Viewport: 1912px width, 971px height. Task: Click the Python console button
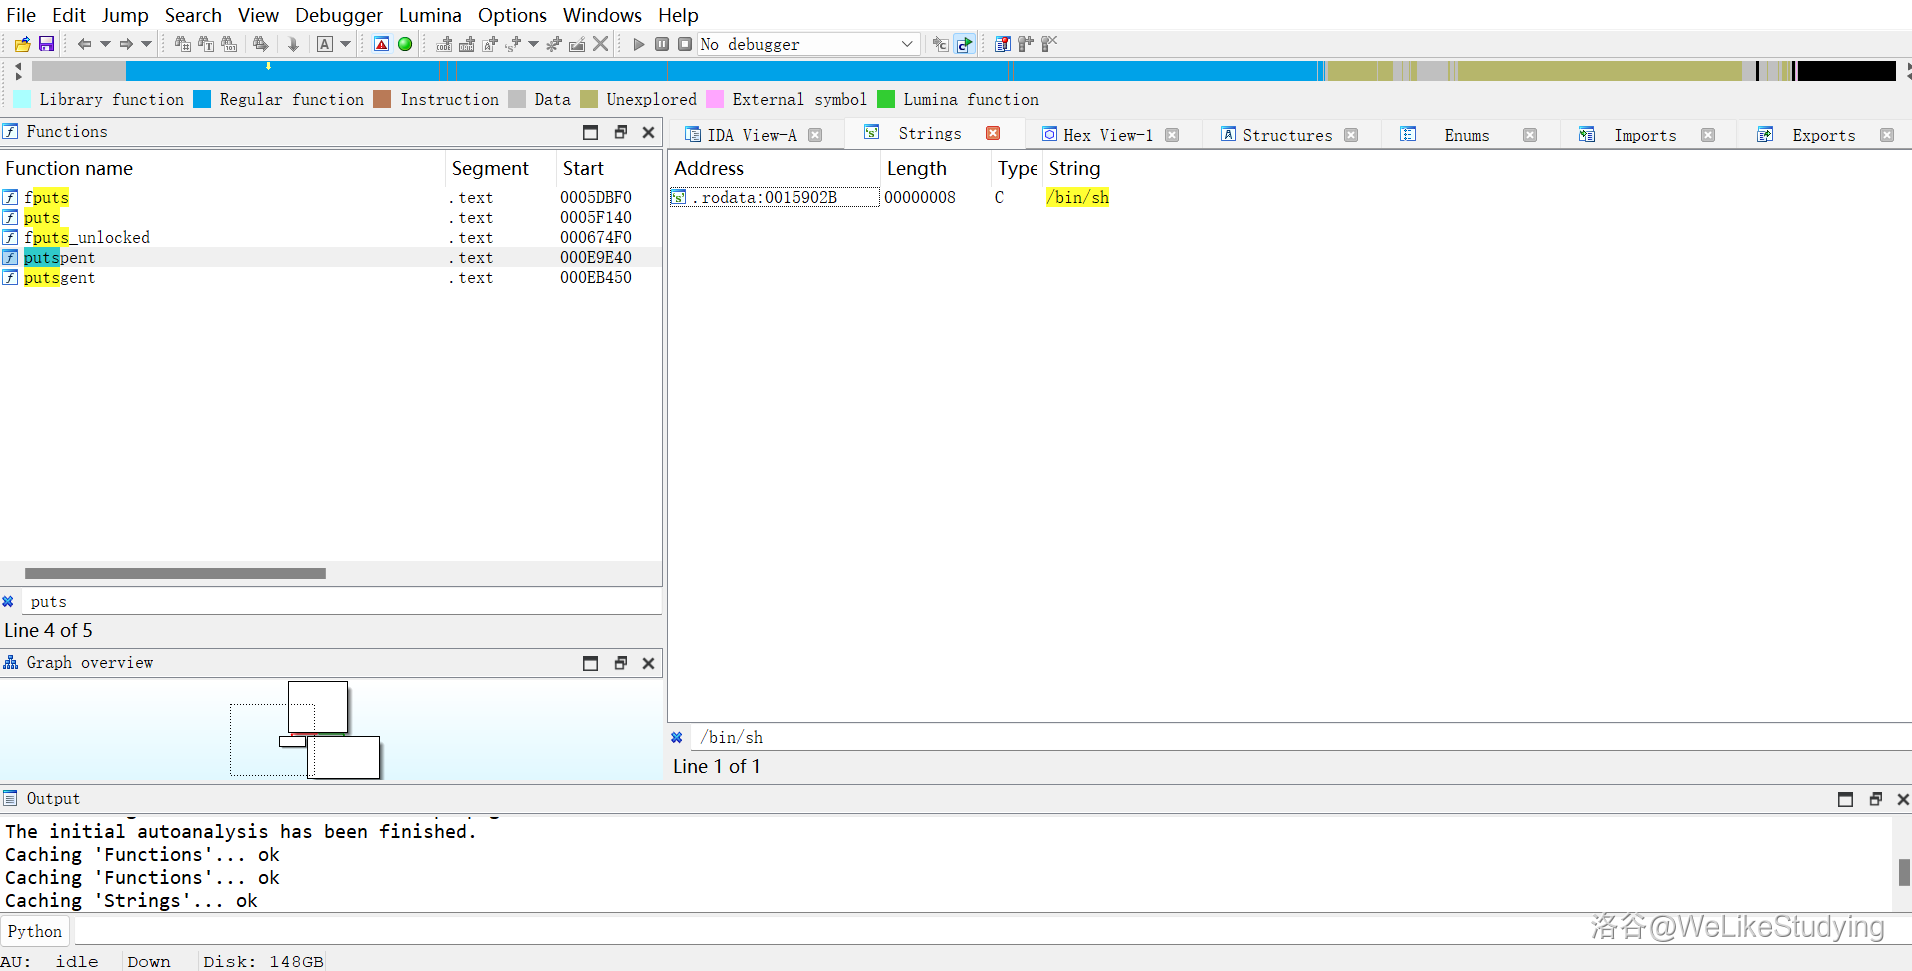pos(35,931)
